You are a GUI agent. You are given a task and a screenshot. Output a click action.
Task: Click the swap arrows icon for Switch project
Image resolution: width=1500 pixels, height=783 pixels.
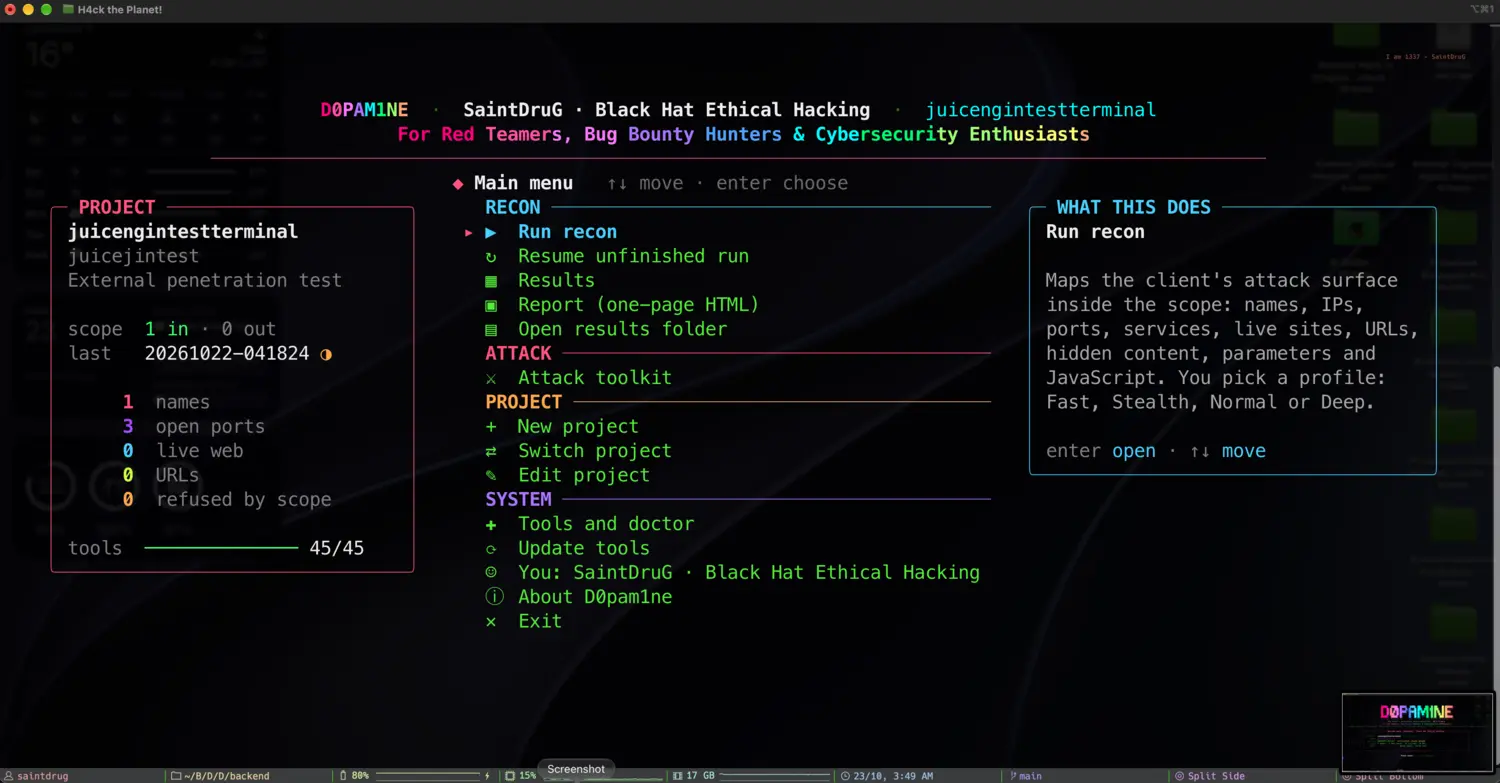(x=491, y=452)
